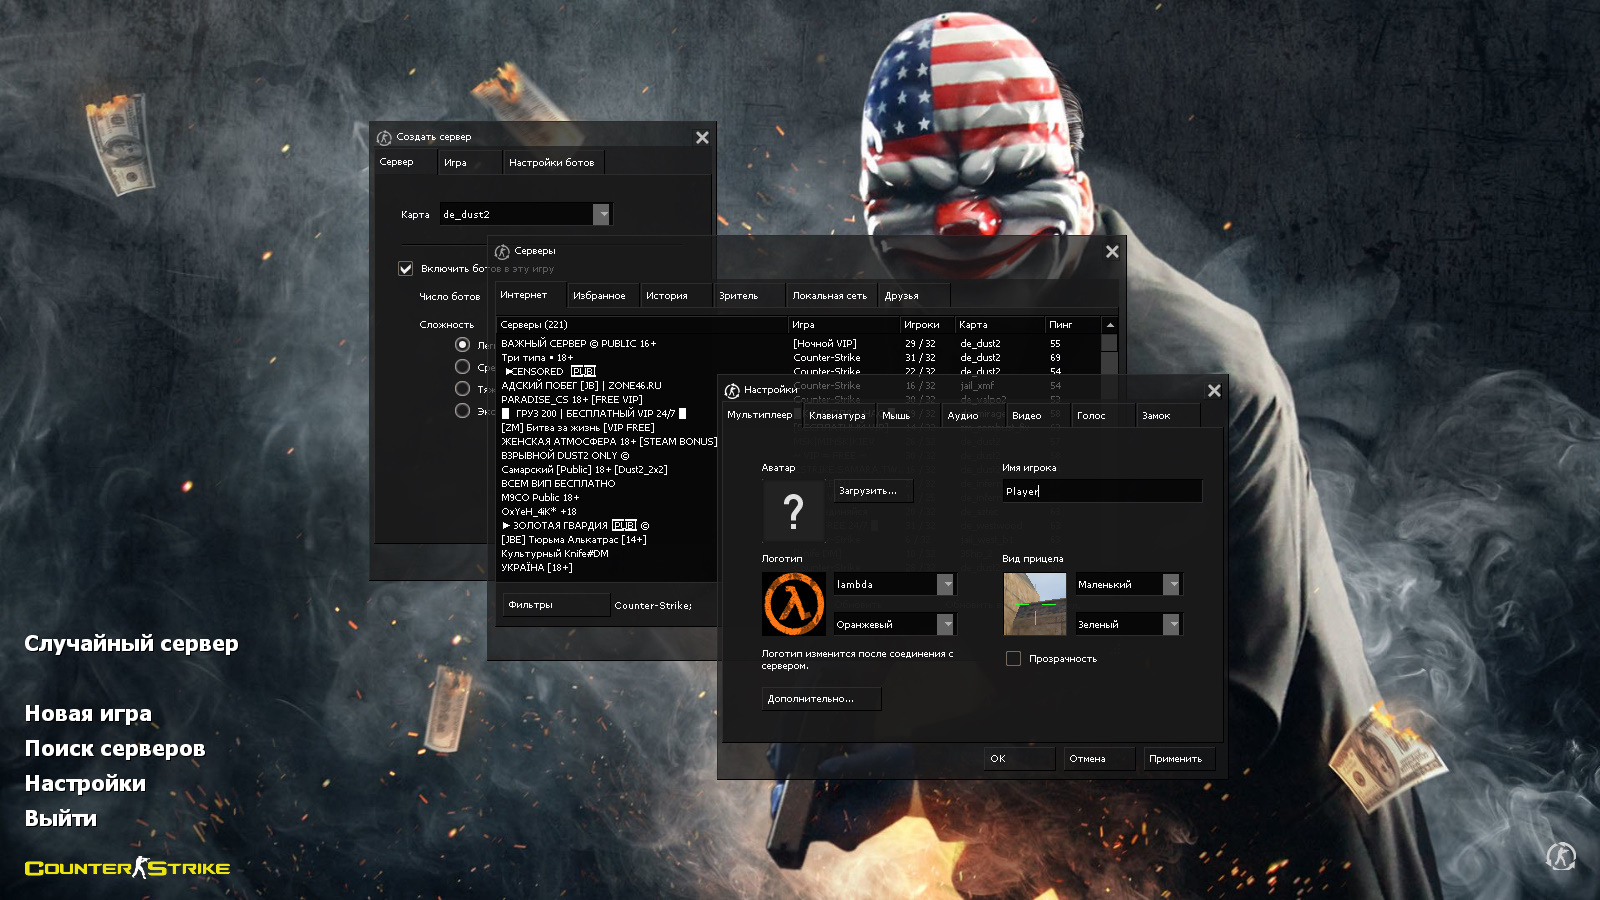The image size is (1600, 900).
Task: Click the Steam icon in bottom-right corner
Action: point(1561,856)
